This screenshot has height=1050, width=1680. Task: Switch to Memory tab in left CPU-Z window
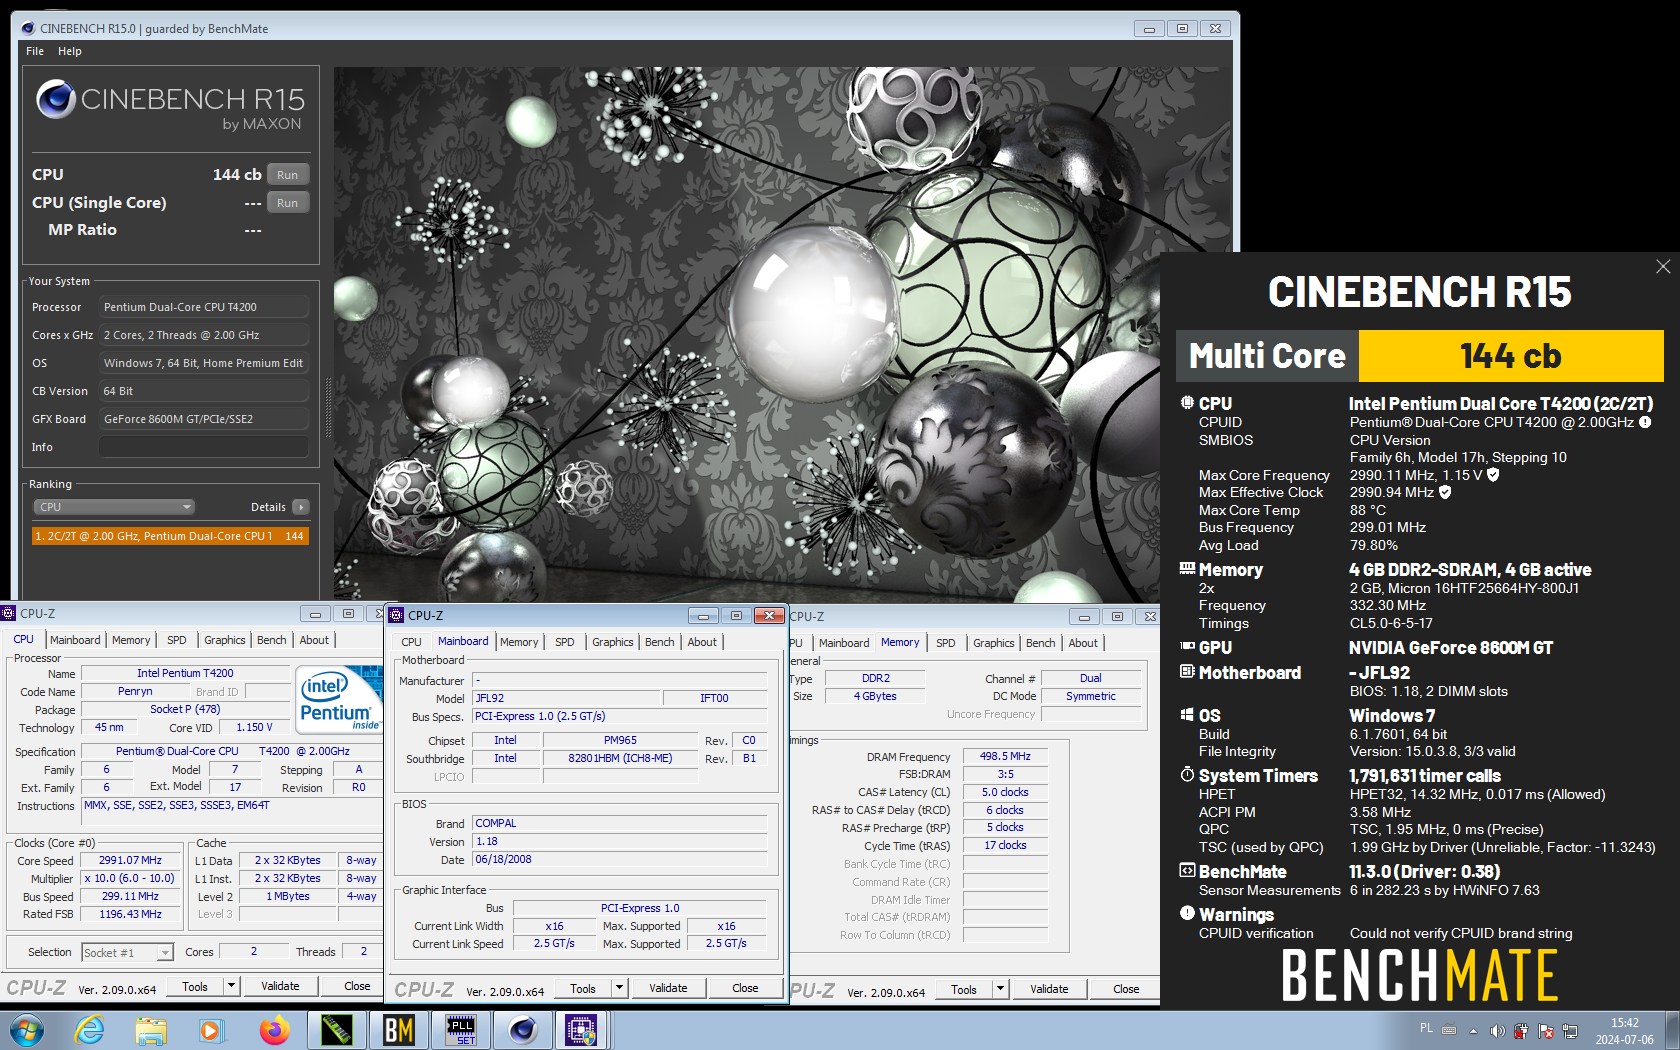click(131, 640)
